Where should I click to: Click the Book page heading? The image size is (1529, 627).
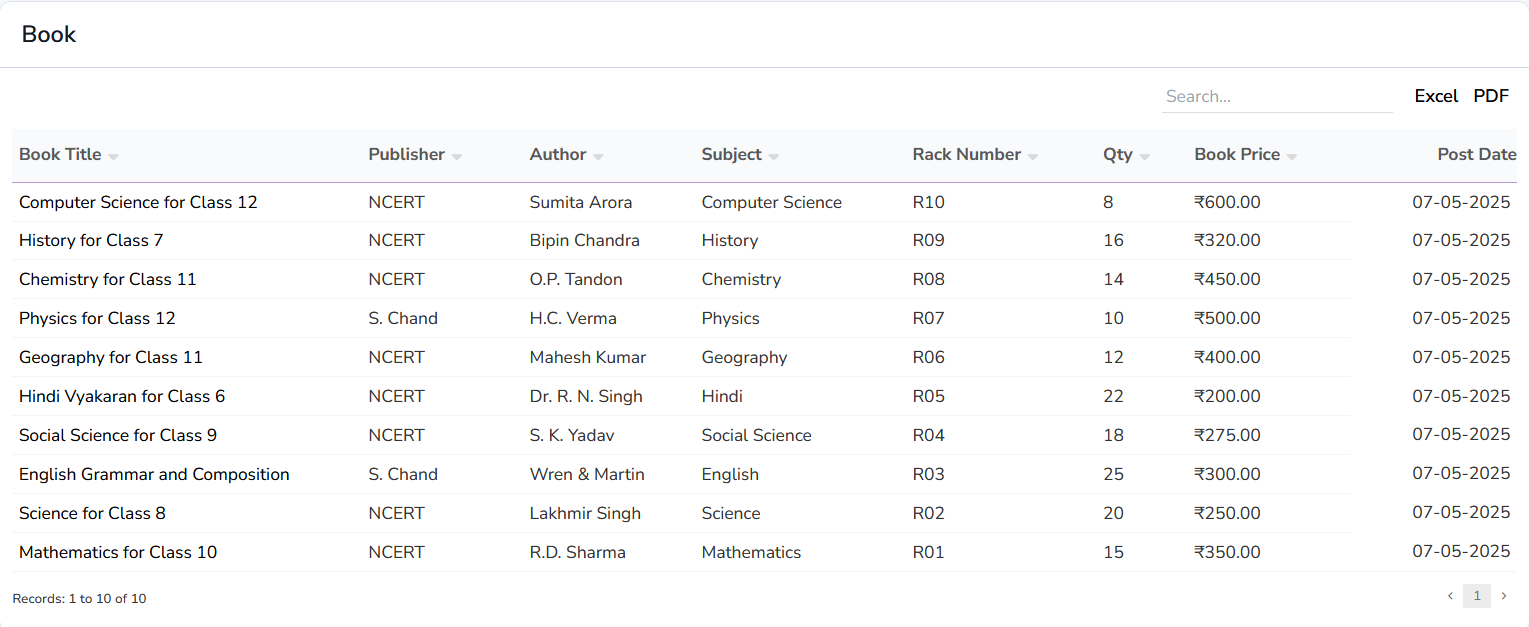pos(48,33)
